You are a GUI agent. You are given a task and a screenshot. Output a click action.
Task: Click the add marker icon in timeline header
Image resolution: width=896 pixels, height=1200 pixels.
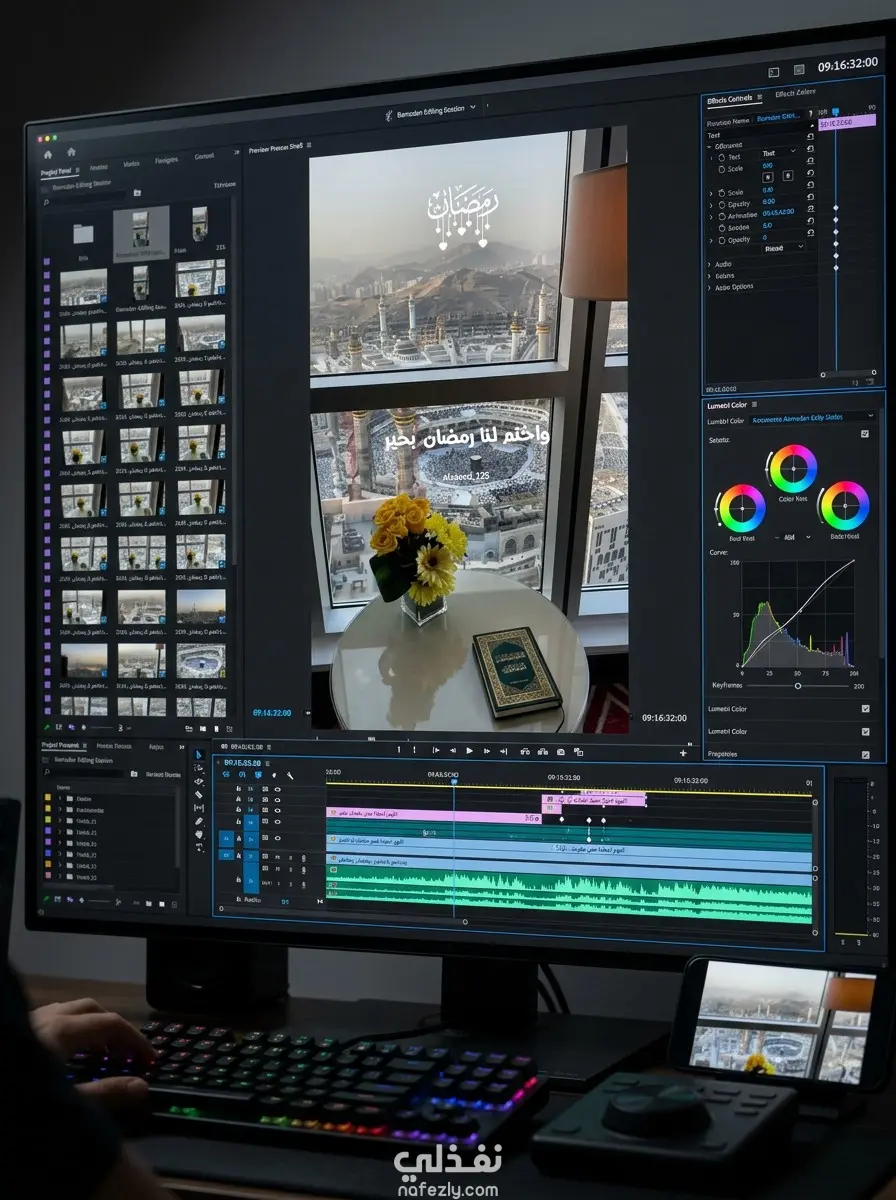pyautogui.click(x=274, y=775)
